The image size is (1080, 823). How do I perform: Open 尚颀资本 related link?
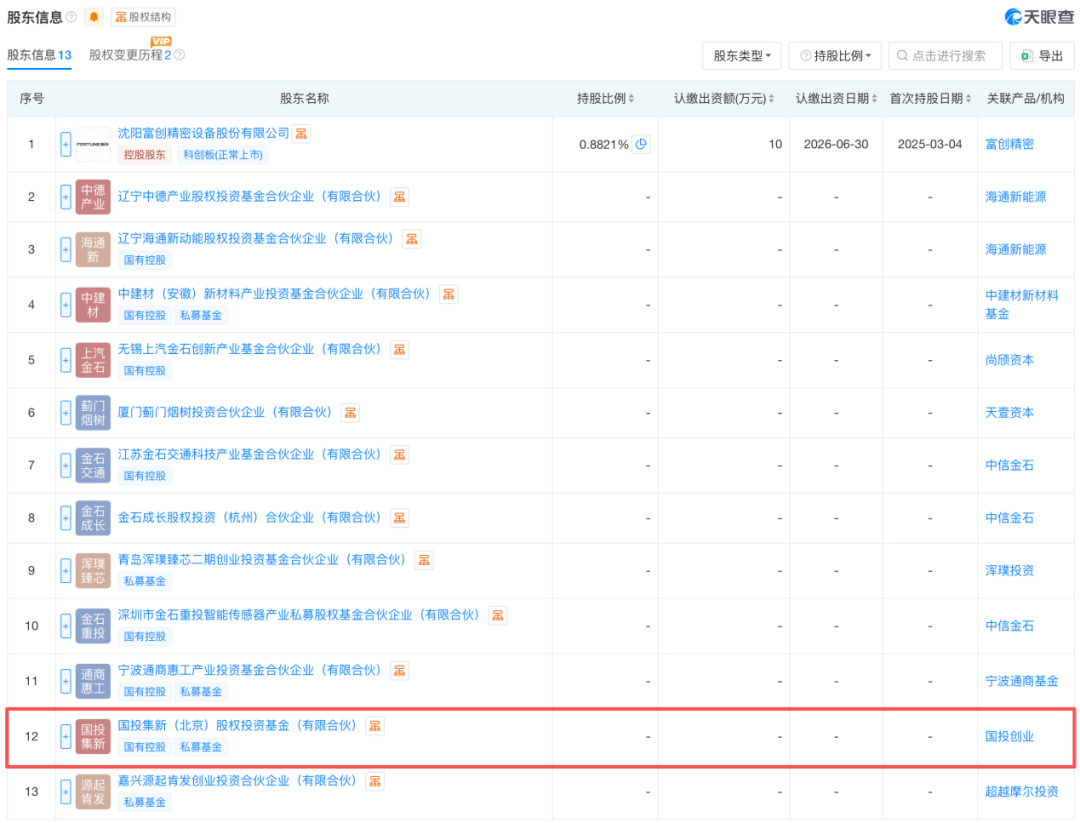1009,360
